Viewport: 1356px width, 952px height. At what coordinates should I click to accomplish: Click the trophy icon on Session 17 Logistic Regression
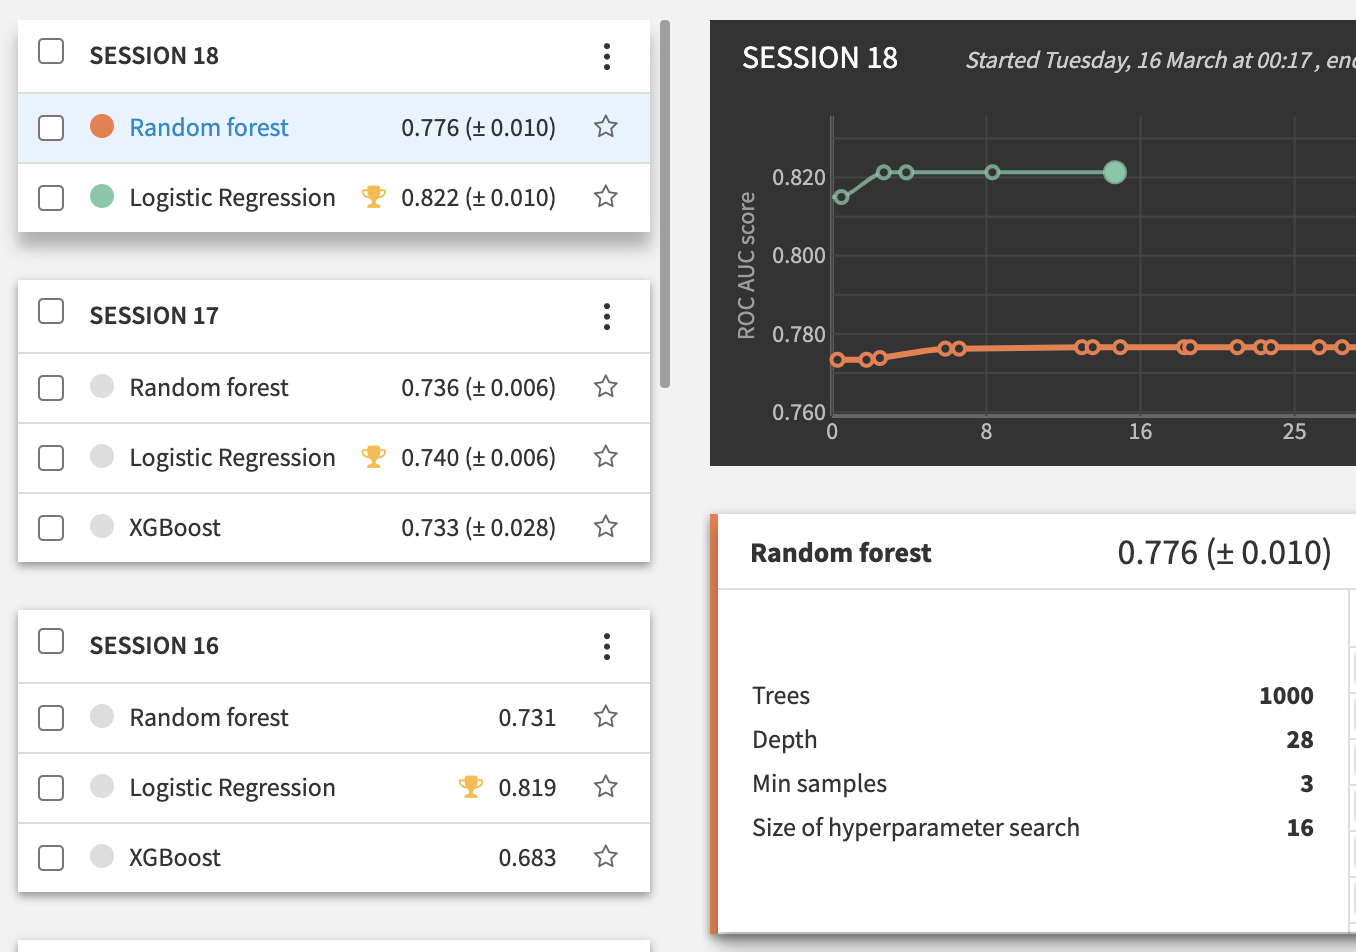[374, 457]
